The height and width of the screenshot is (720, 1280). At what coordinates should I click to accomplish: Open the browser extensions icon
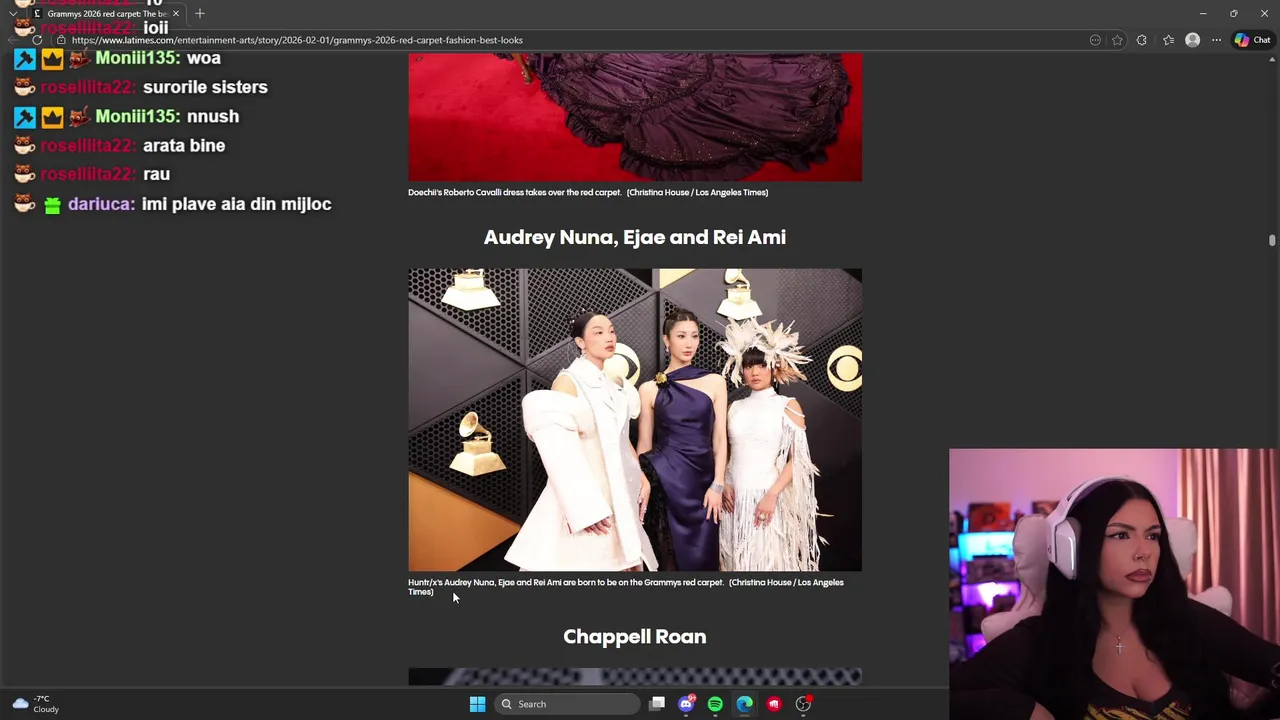pyautogui.click(x=1141, y=40)
